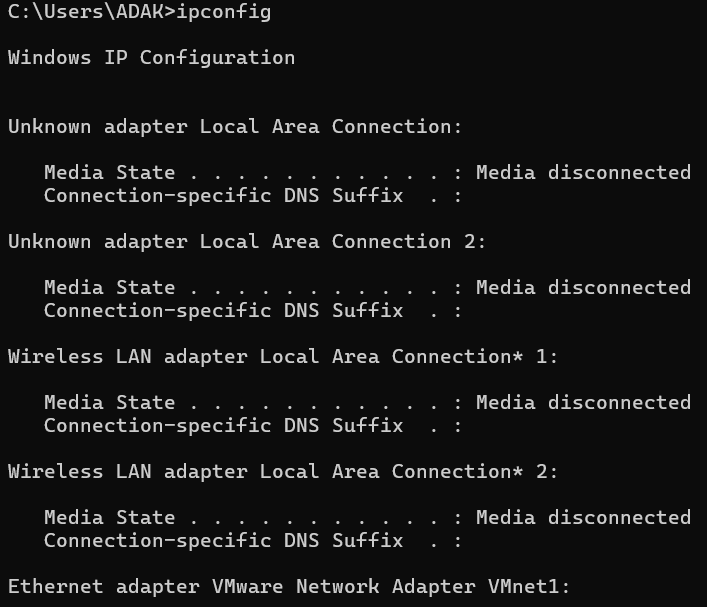The width and height of the screenshot is (707, 607).
Task: Click Connection-specific DNS Suffix under Wireless Connection* 1
Action: (224, 426)
